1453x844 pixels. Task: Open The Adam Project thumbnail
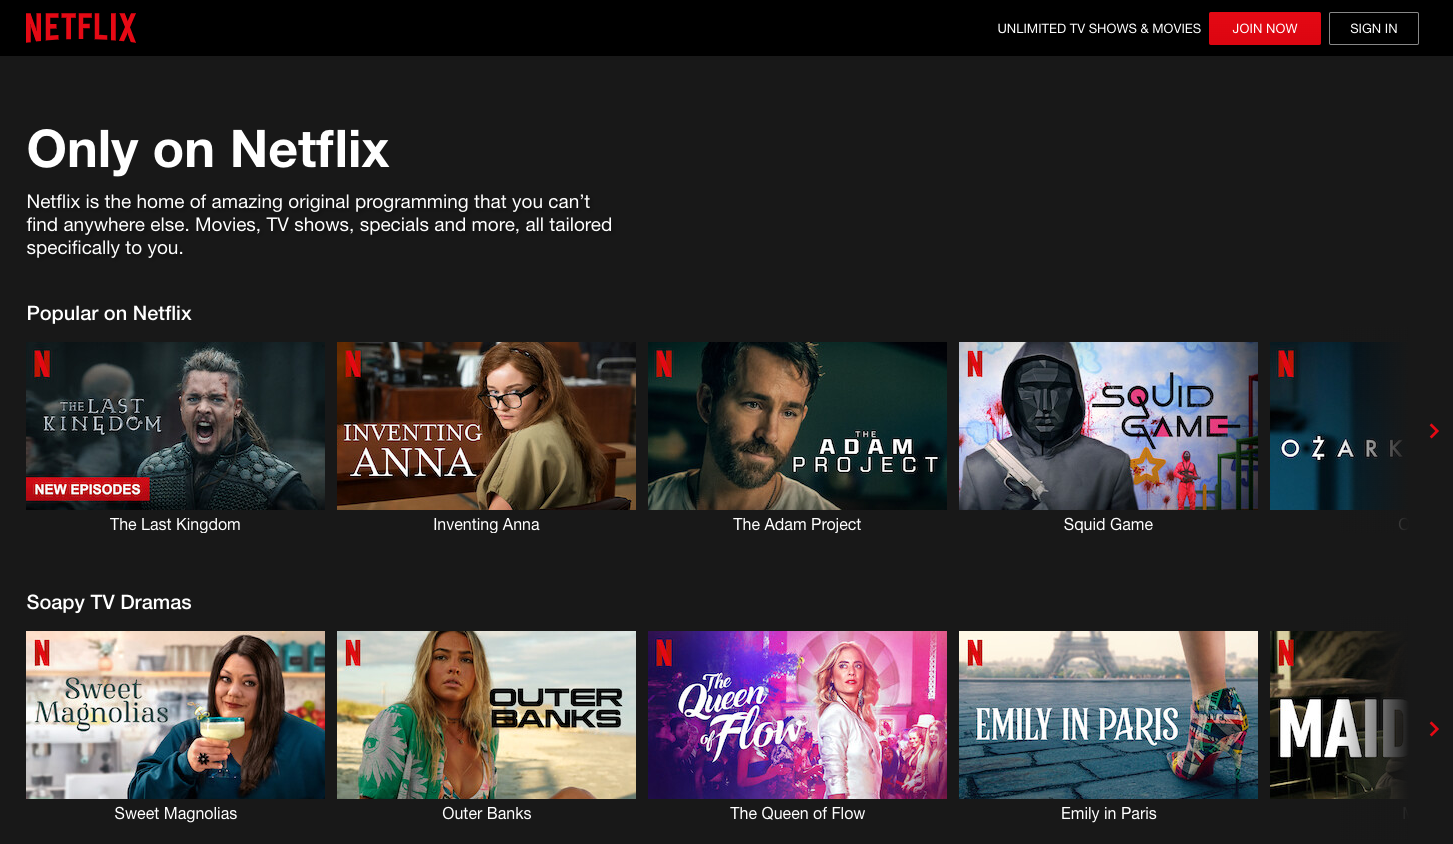(797, 426)
